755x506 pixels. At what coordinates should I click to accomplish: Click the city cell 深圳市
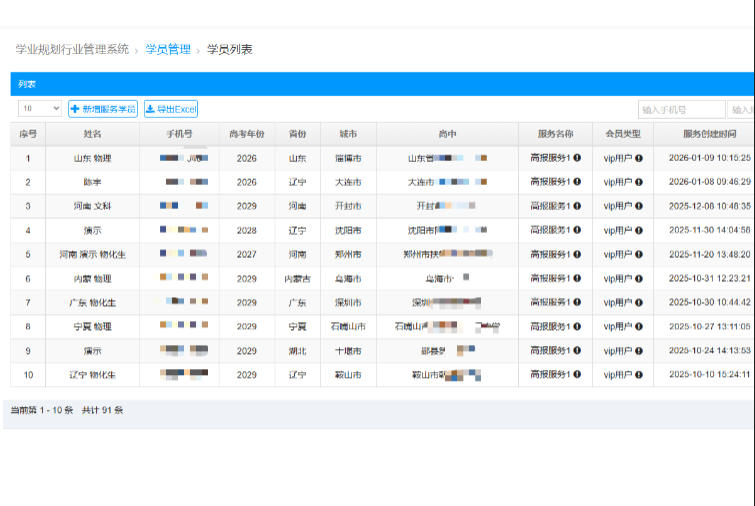tap(348, 302)
